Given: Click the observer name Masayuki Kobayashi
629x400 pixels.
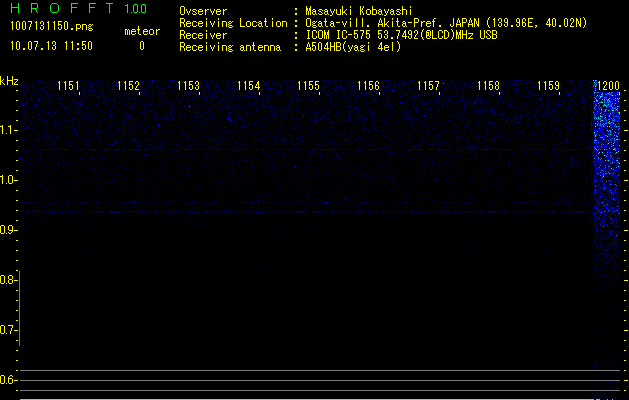Looking at the screenshot, I should [359, 11].
